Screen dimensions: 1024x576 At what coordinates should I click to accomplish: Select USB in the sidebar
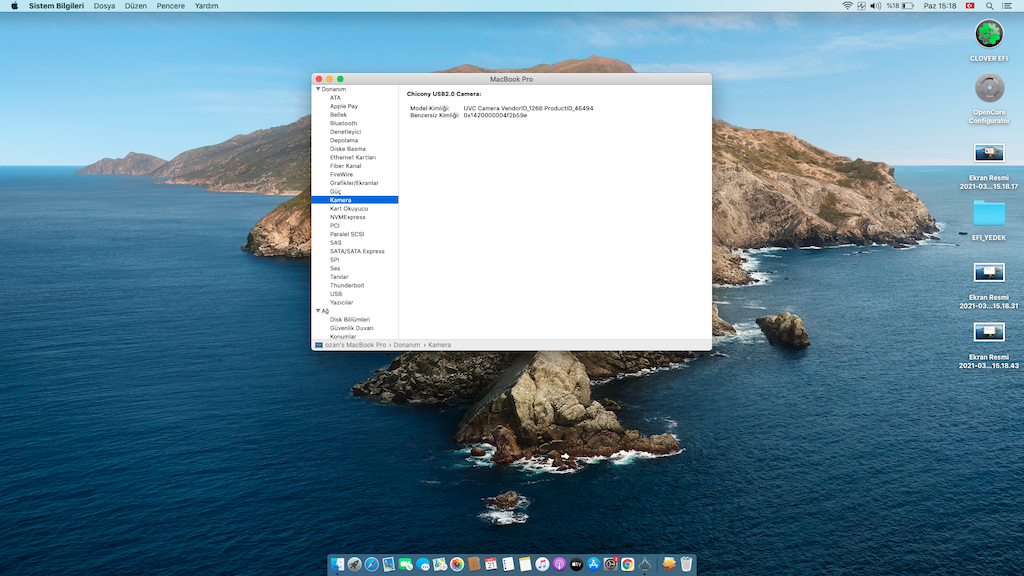pos(336,294)
